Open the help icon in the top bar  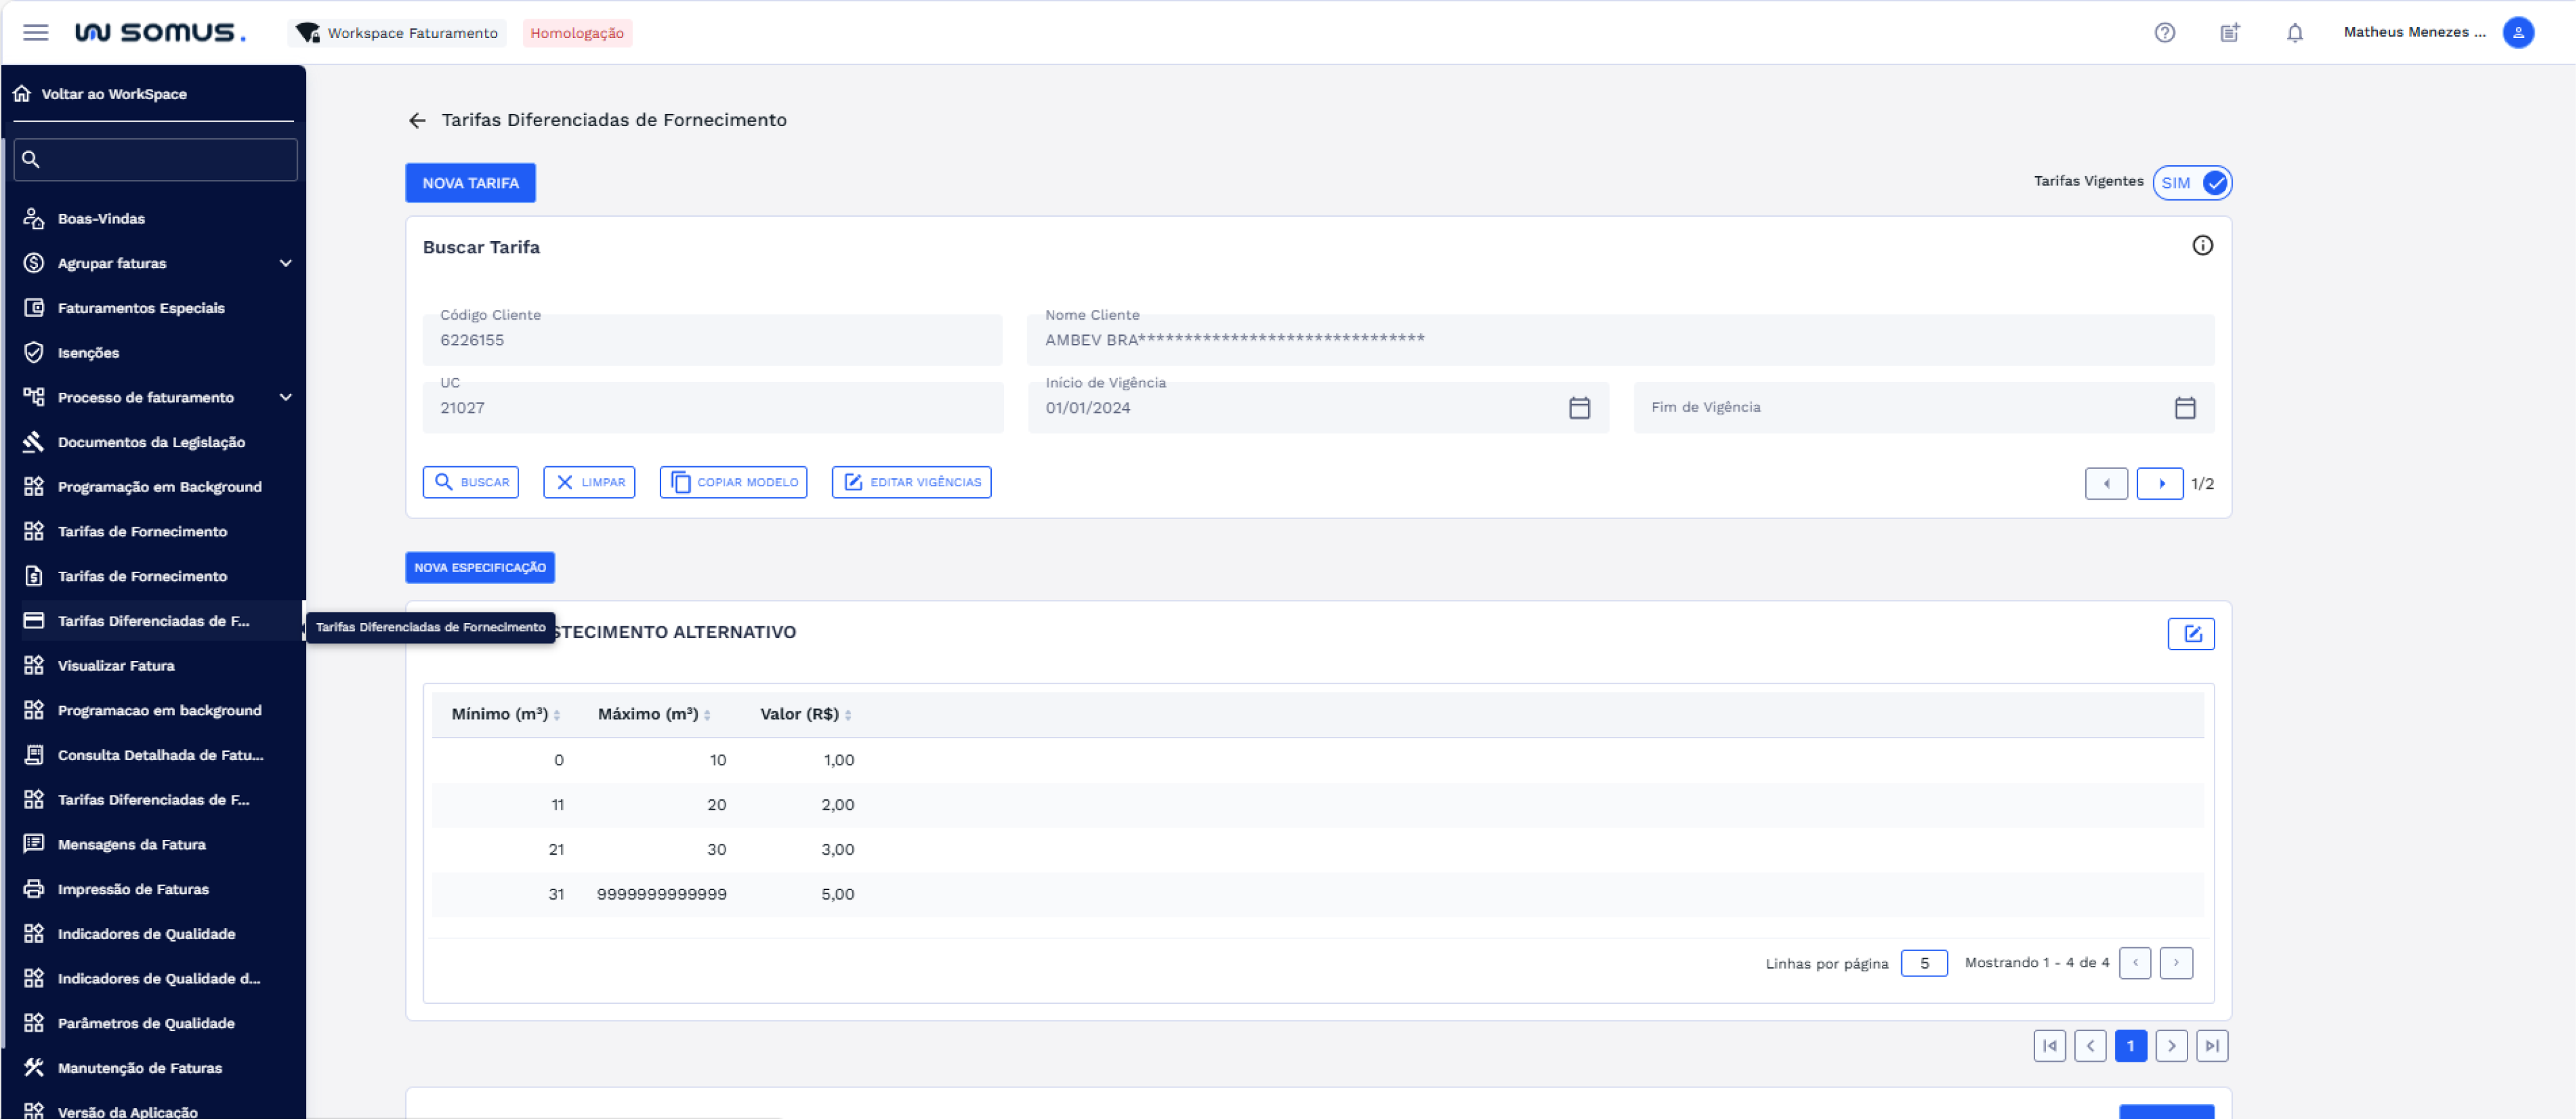(x=2164, y=32)
